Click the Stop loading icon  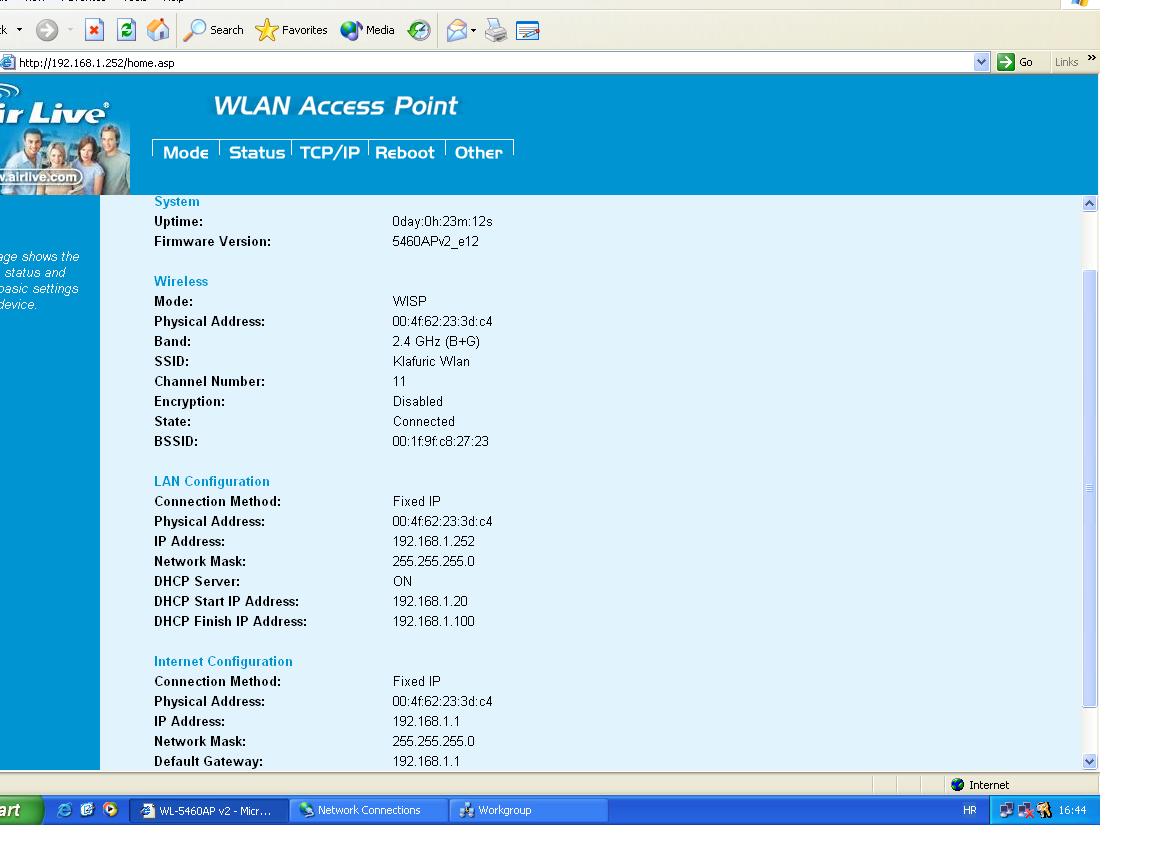point(94,30)
